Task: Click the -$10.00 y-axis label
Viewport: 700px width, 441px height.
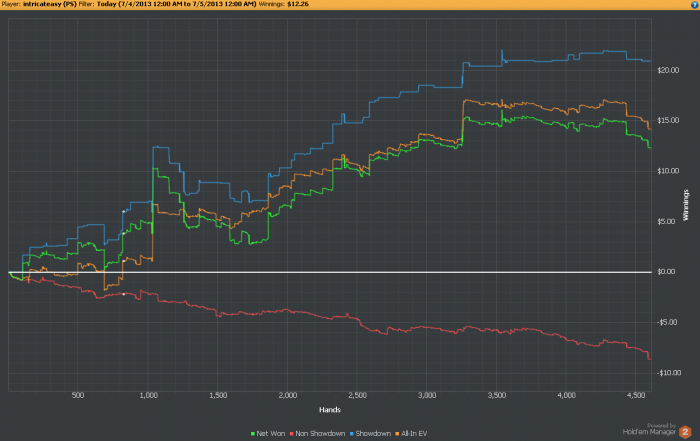Action: pyautogui.click(x=669, y=373)
